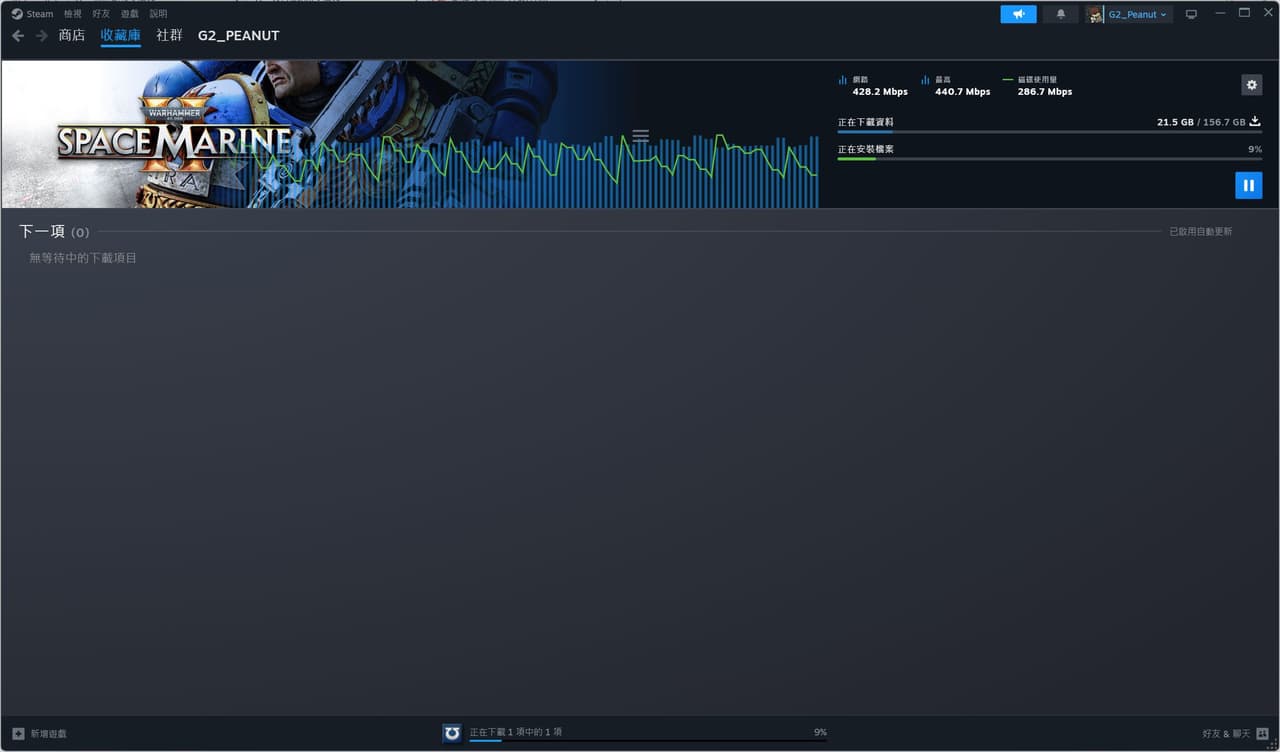Click the Space Marine II banner logo

pyautogui.click(x=175, y=145)
